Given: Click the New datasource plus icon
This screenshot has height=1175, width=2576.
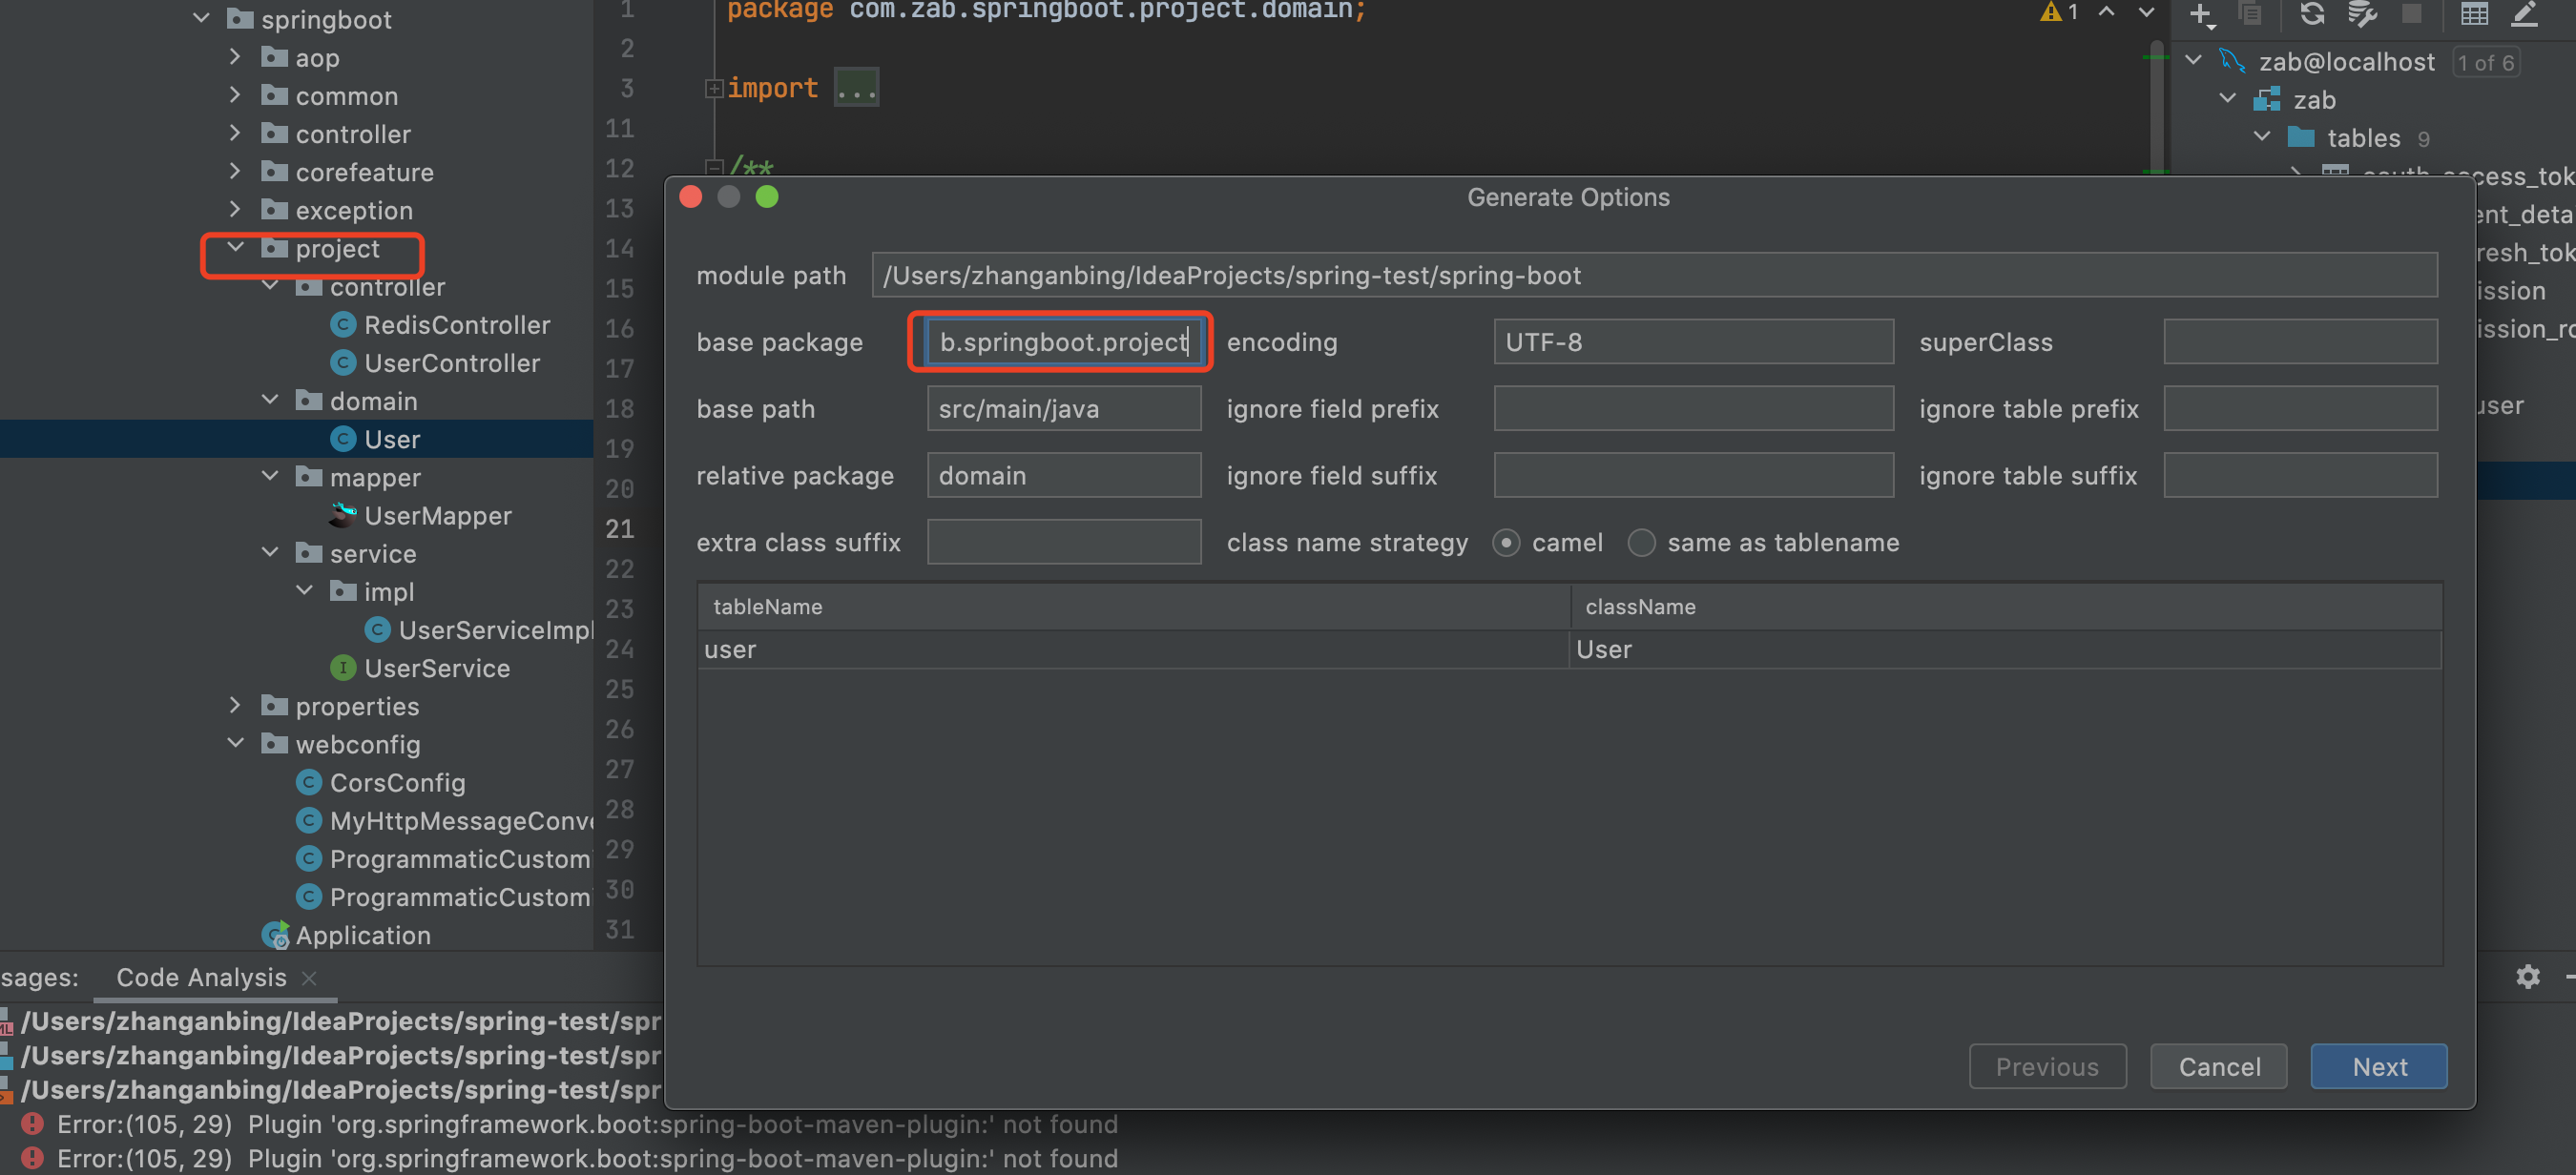Looking at the screenshot, I should (2200, 13).
